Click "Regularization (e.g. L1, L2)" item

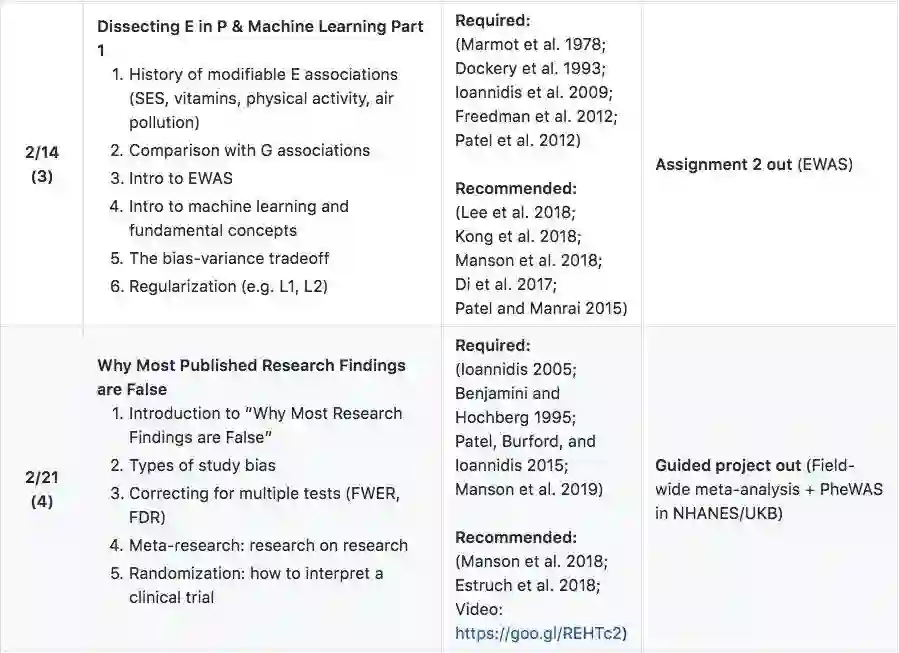pyautogui.click(x=228, y=286)
